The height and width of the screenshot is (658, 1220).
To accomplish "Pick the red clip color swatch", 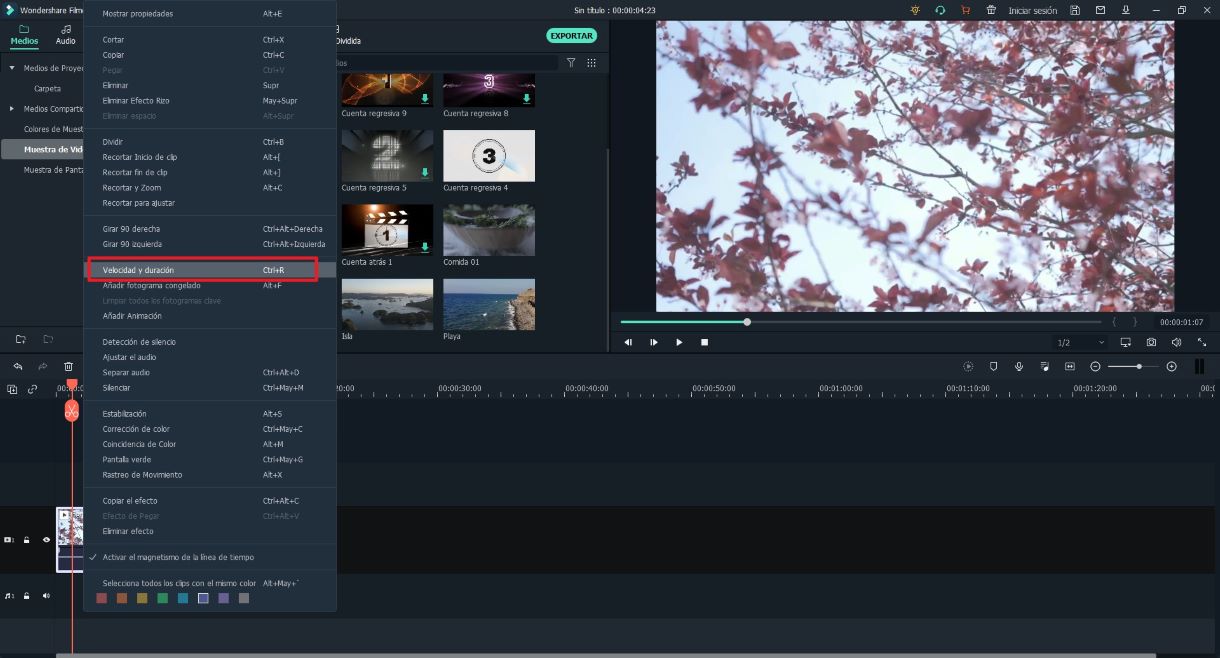I will point(101,598).
